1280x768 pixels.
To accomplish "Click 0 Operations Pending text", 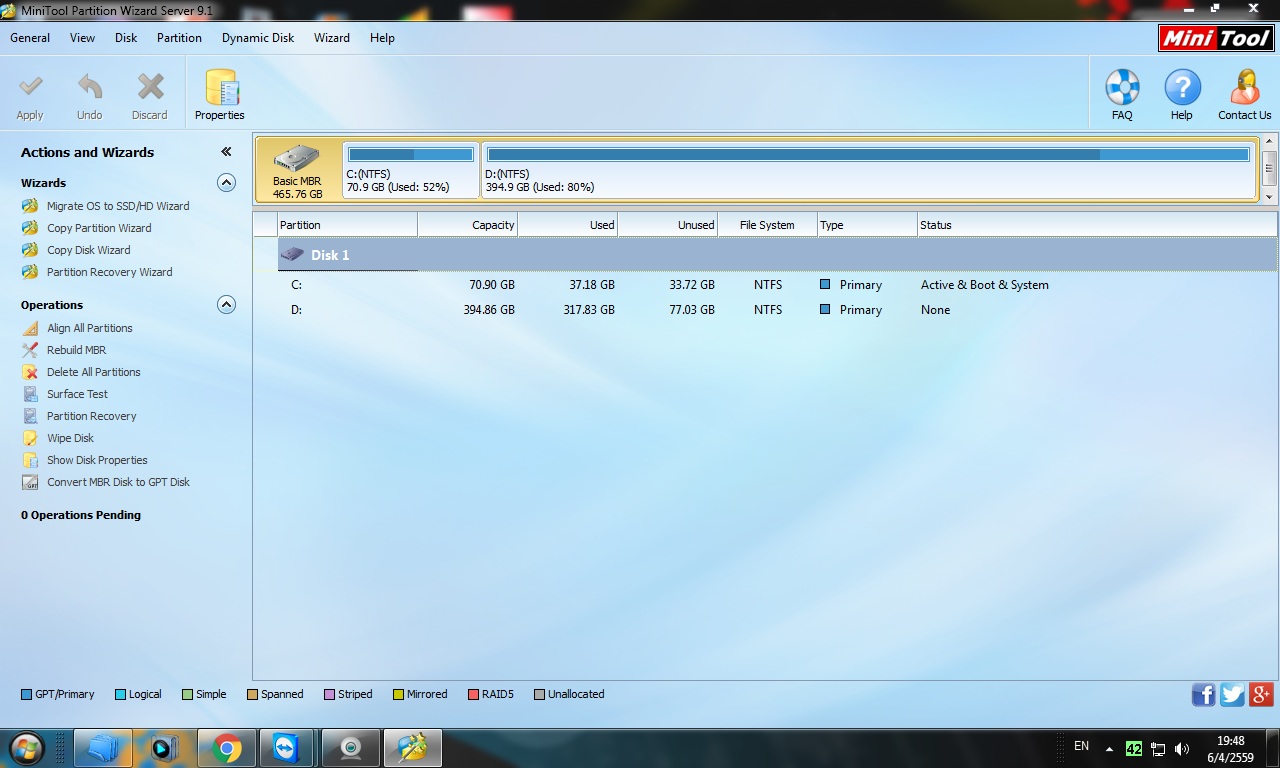I will pyautogui.click(x=81, y=515).
